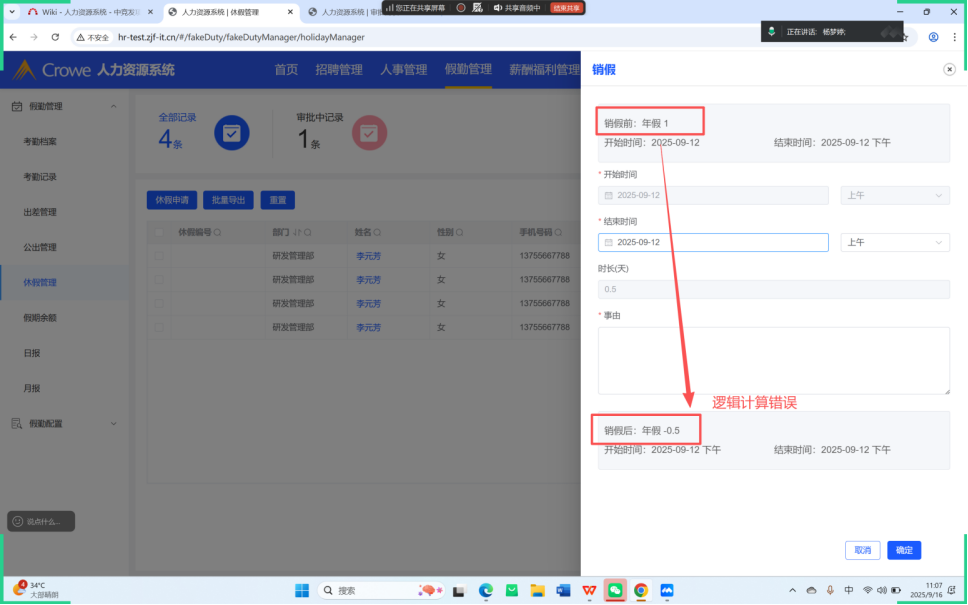The width and height of the screenshot is (968, 605).
Task: Open 出差管理 in the sidebar
Action: (40, 212)
